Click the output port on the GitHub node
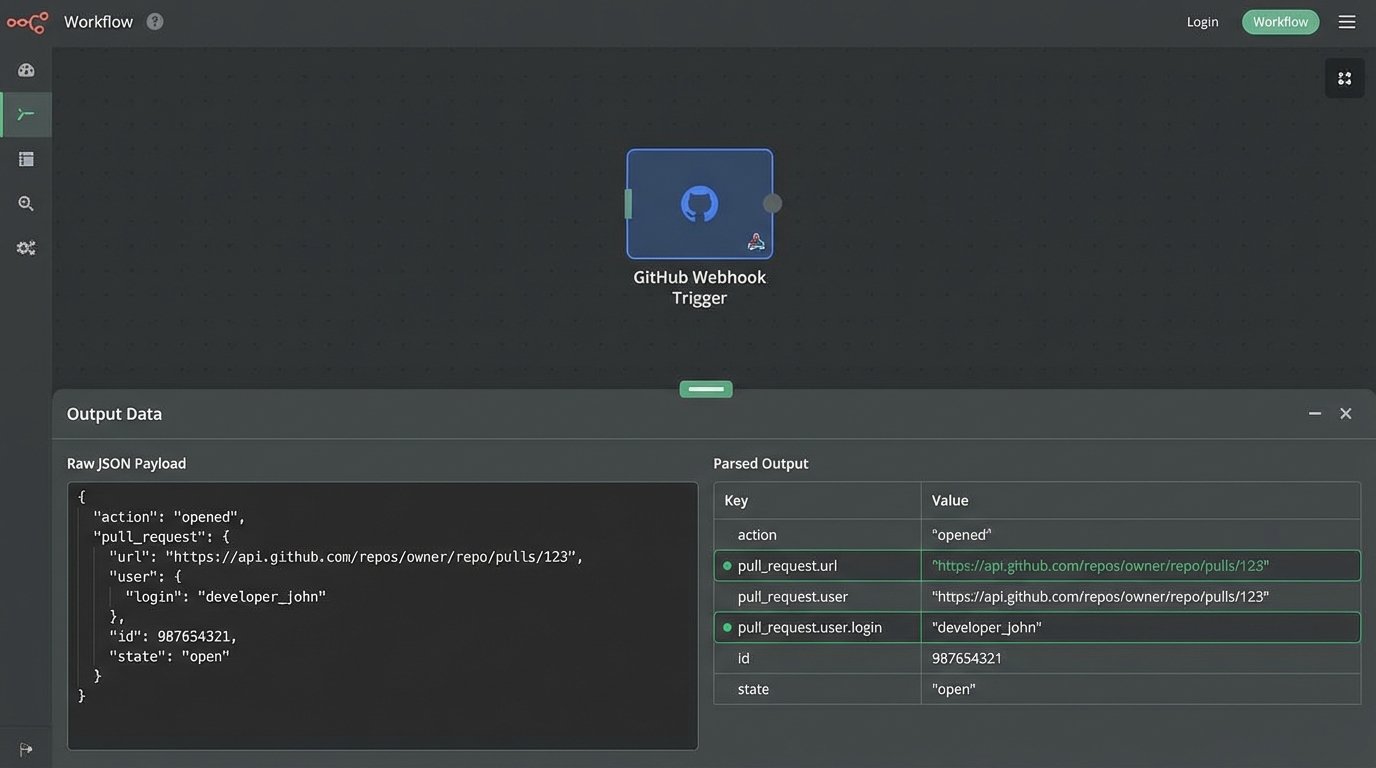The width and height of the screenshot is (1376, 768). [x=771, y=203]
